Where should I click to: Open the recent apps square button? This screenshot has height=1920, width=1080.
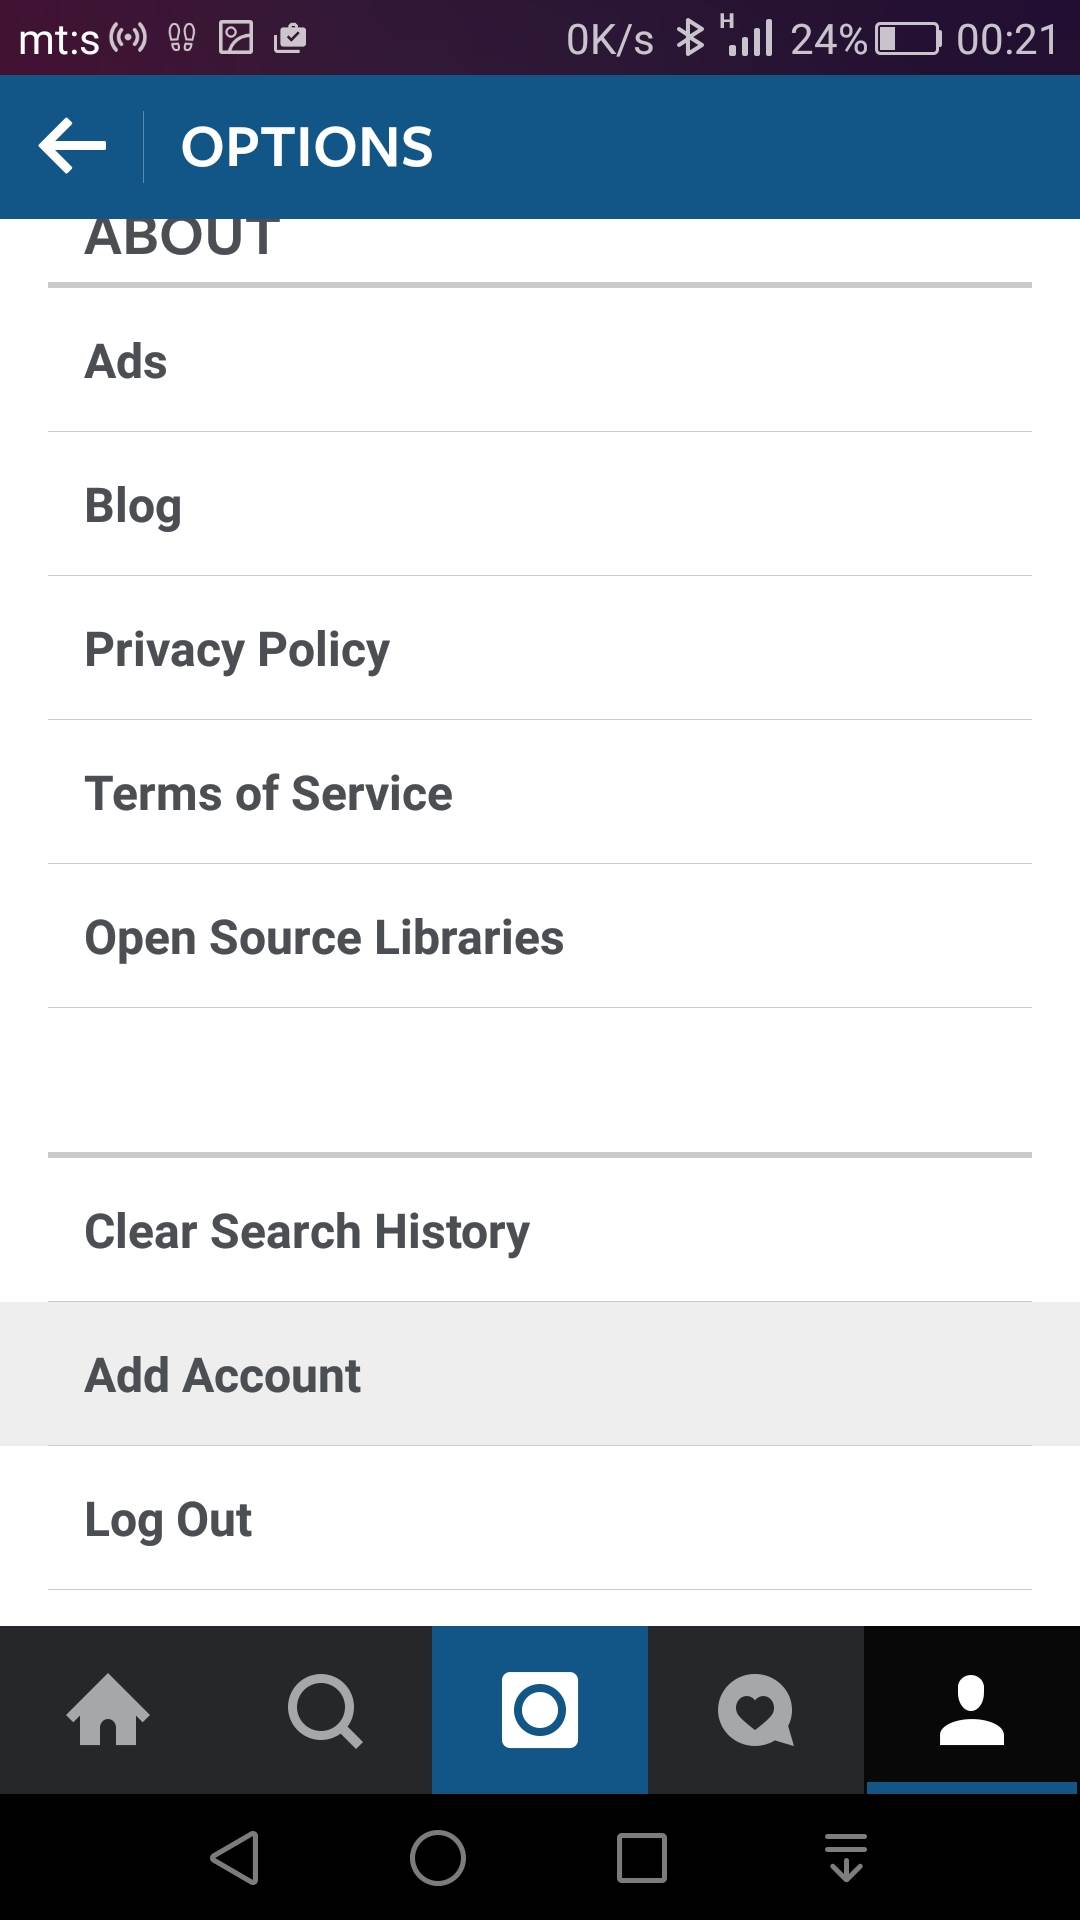[641, 1858]
